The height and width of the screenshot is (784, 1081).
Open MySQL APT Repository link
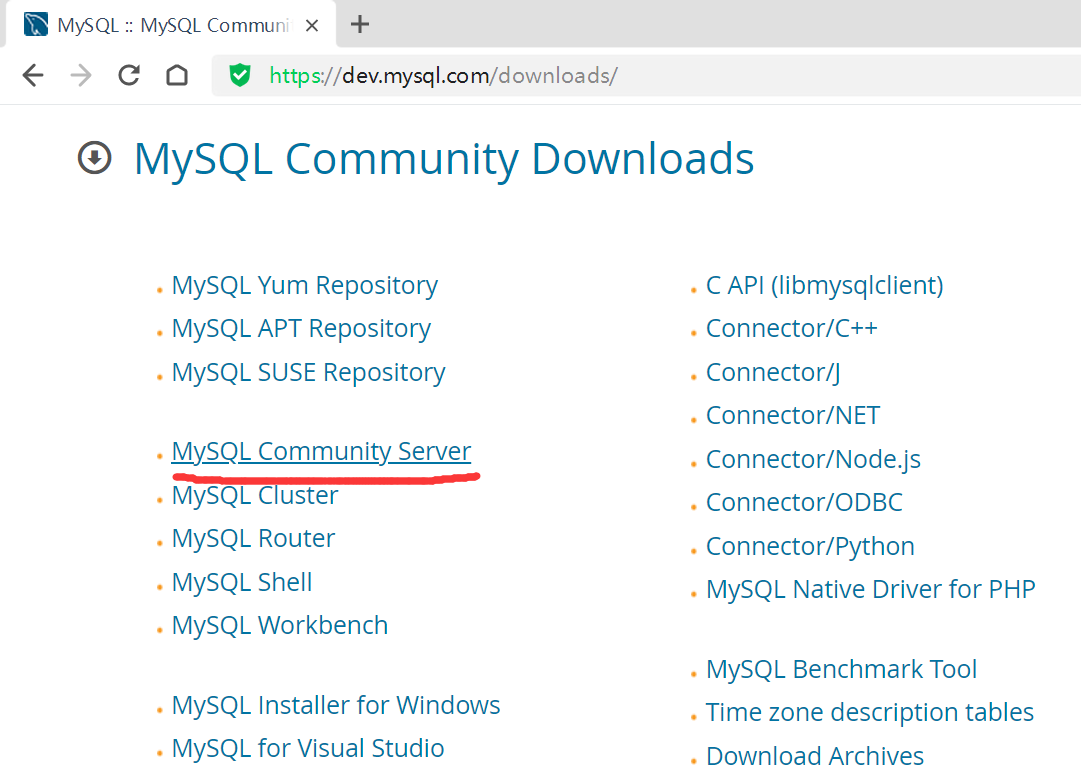pyautogui.click(x=301, y=329)
